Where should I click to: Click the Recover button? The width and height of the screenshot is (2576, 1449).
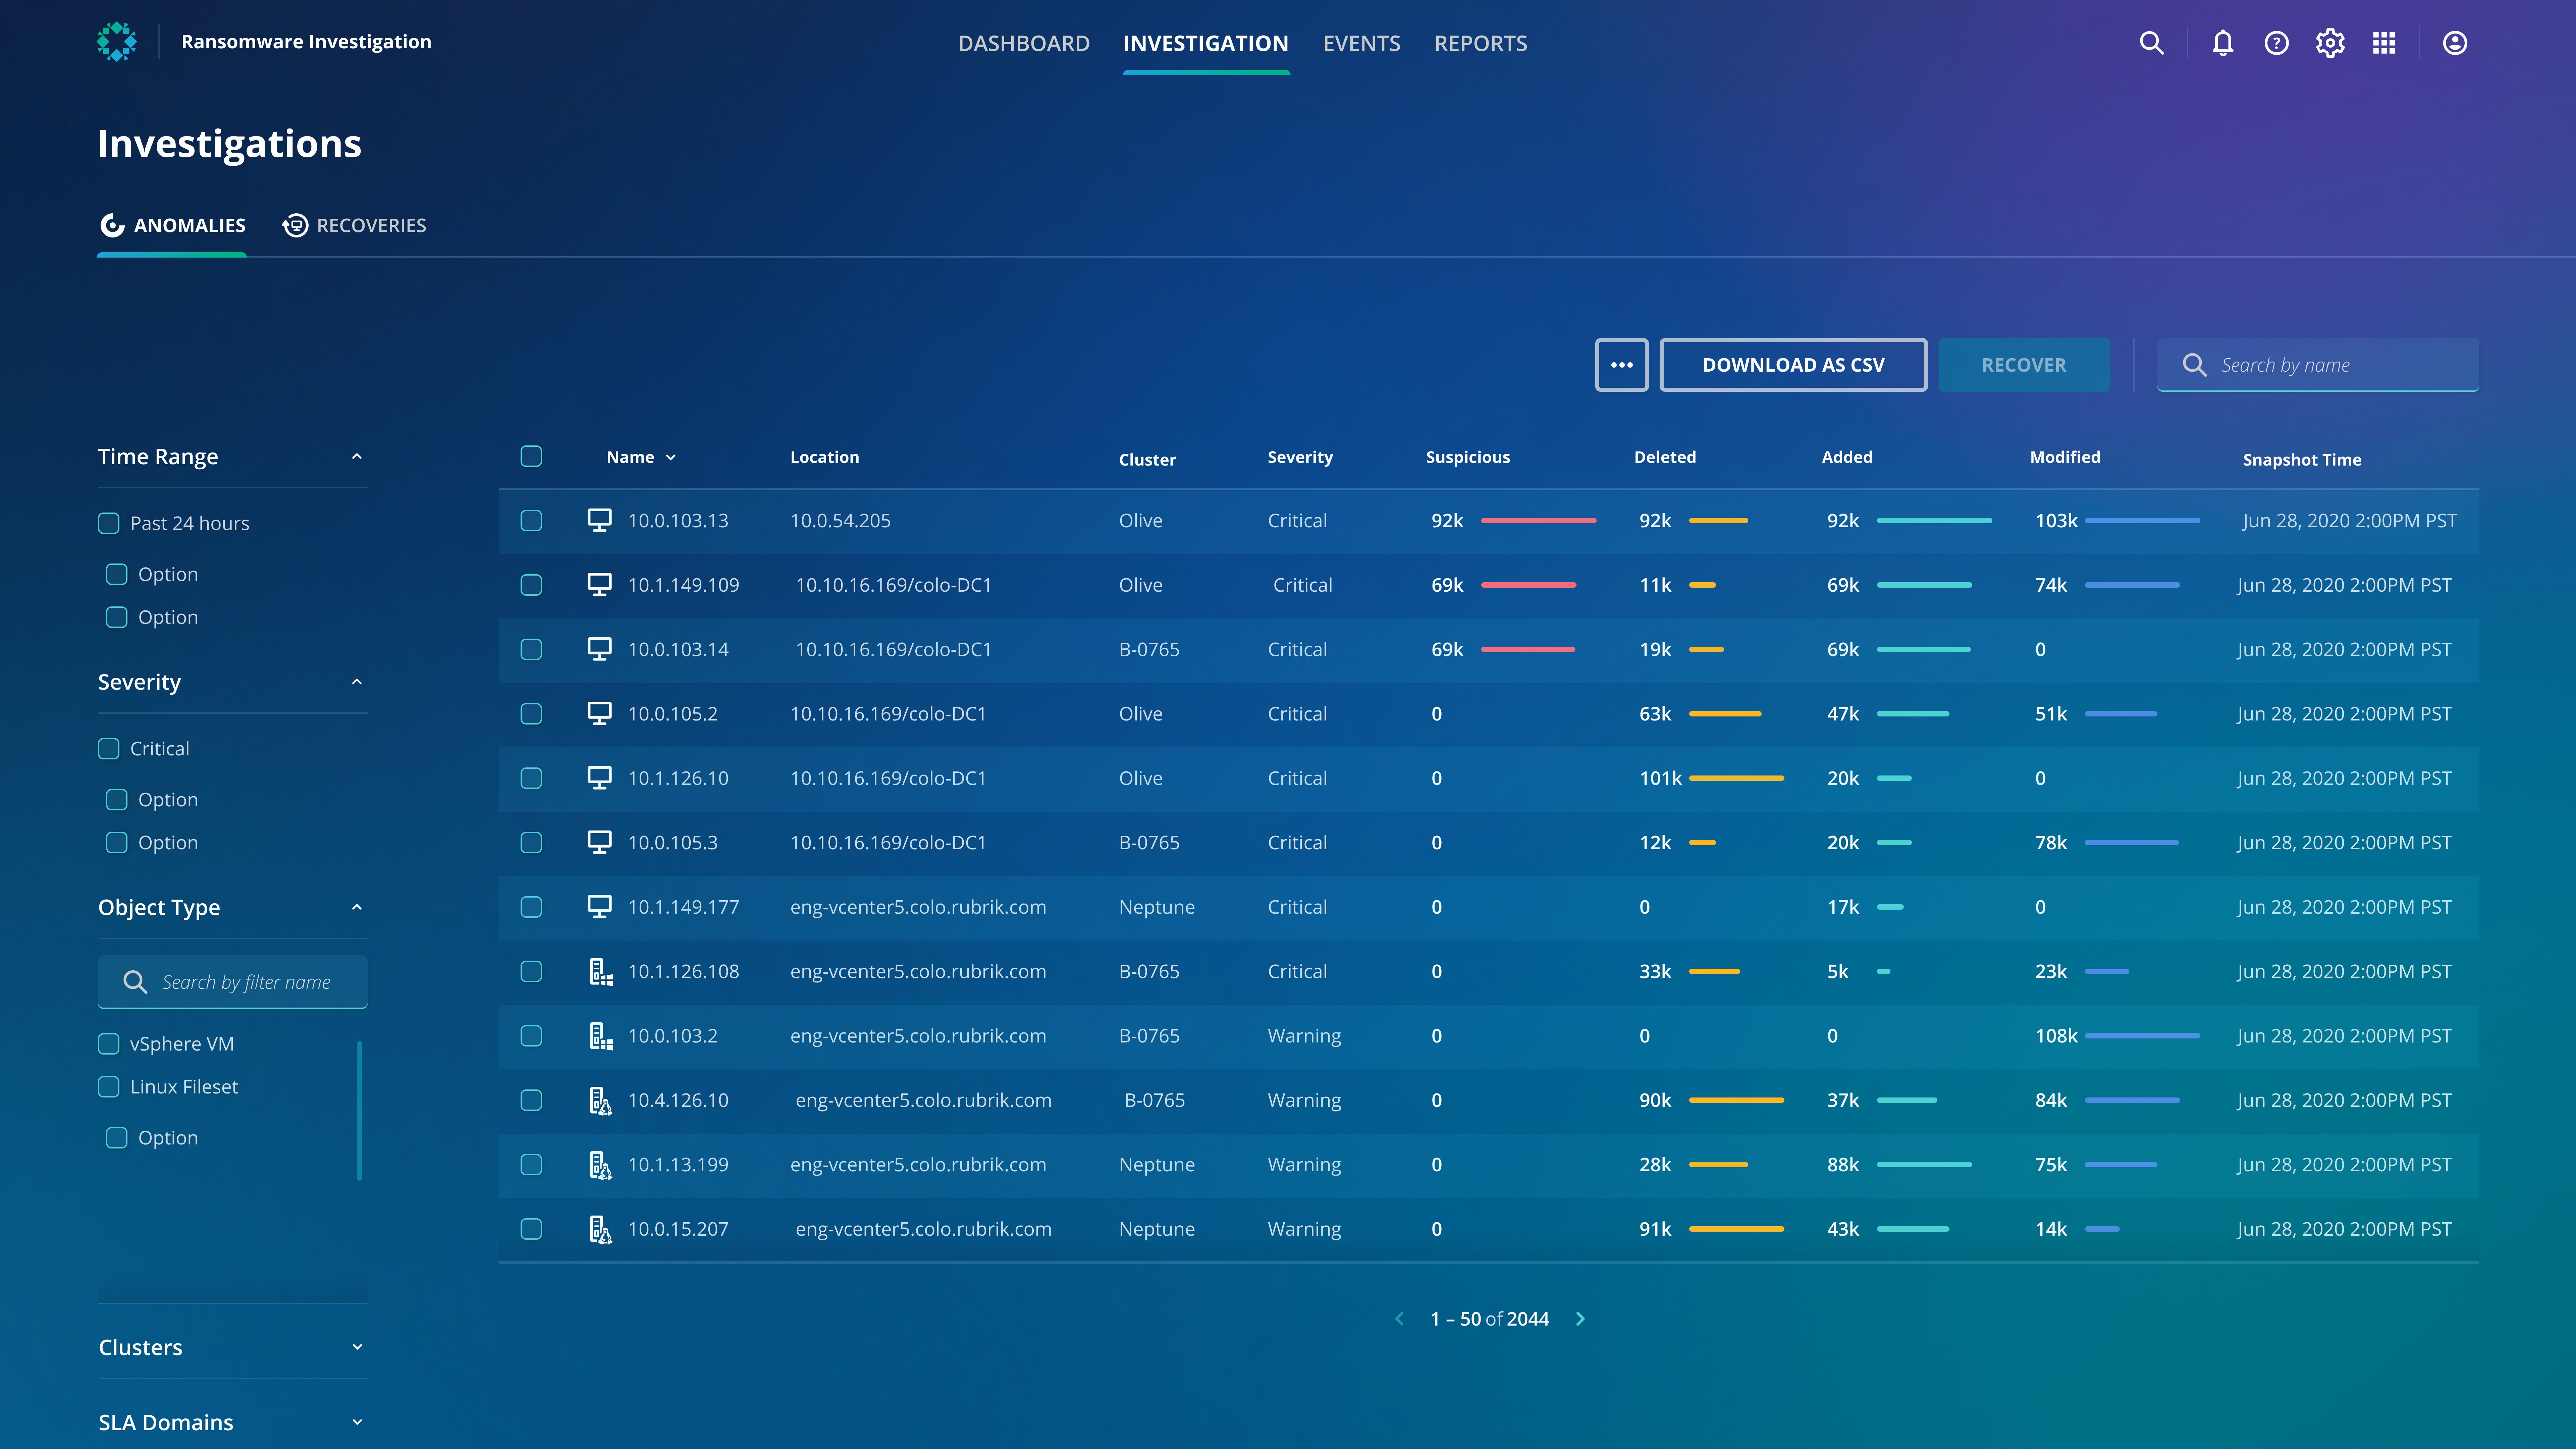coord(2024,365)
